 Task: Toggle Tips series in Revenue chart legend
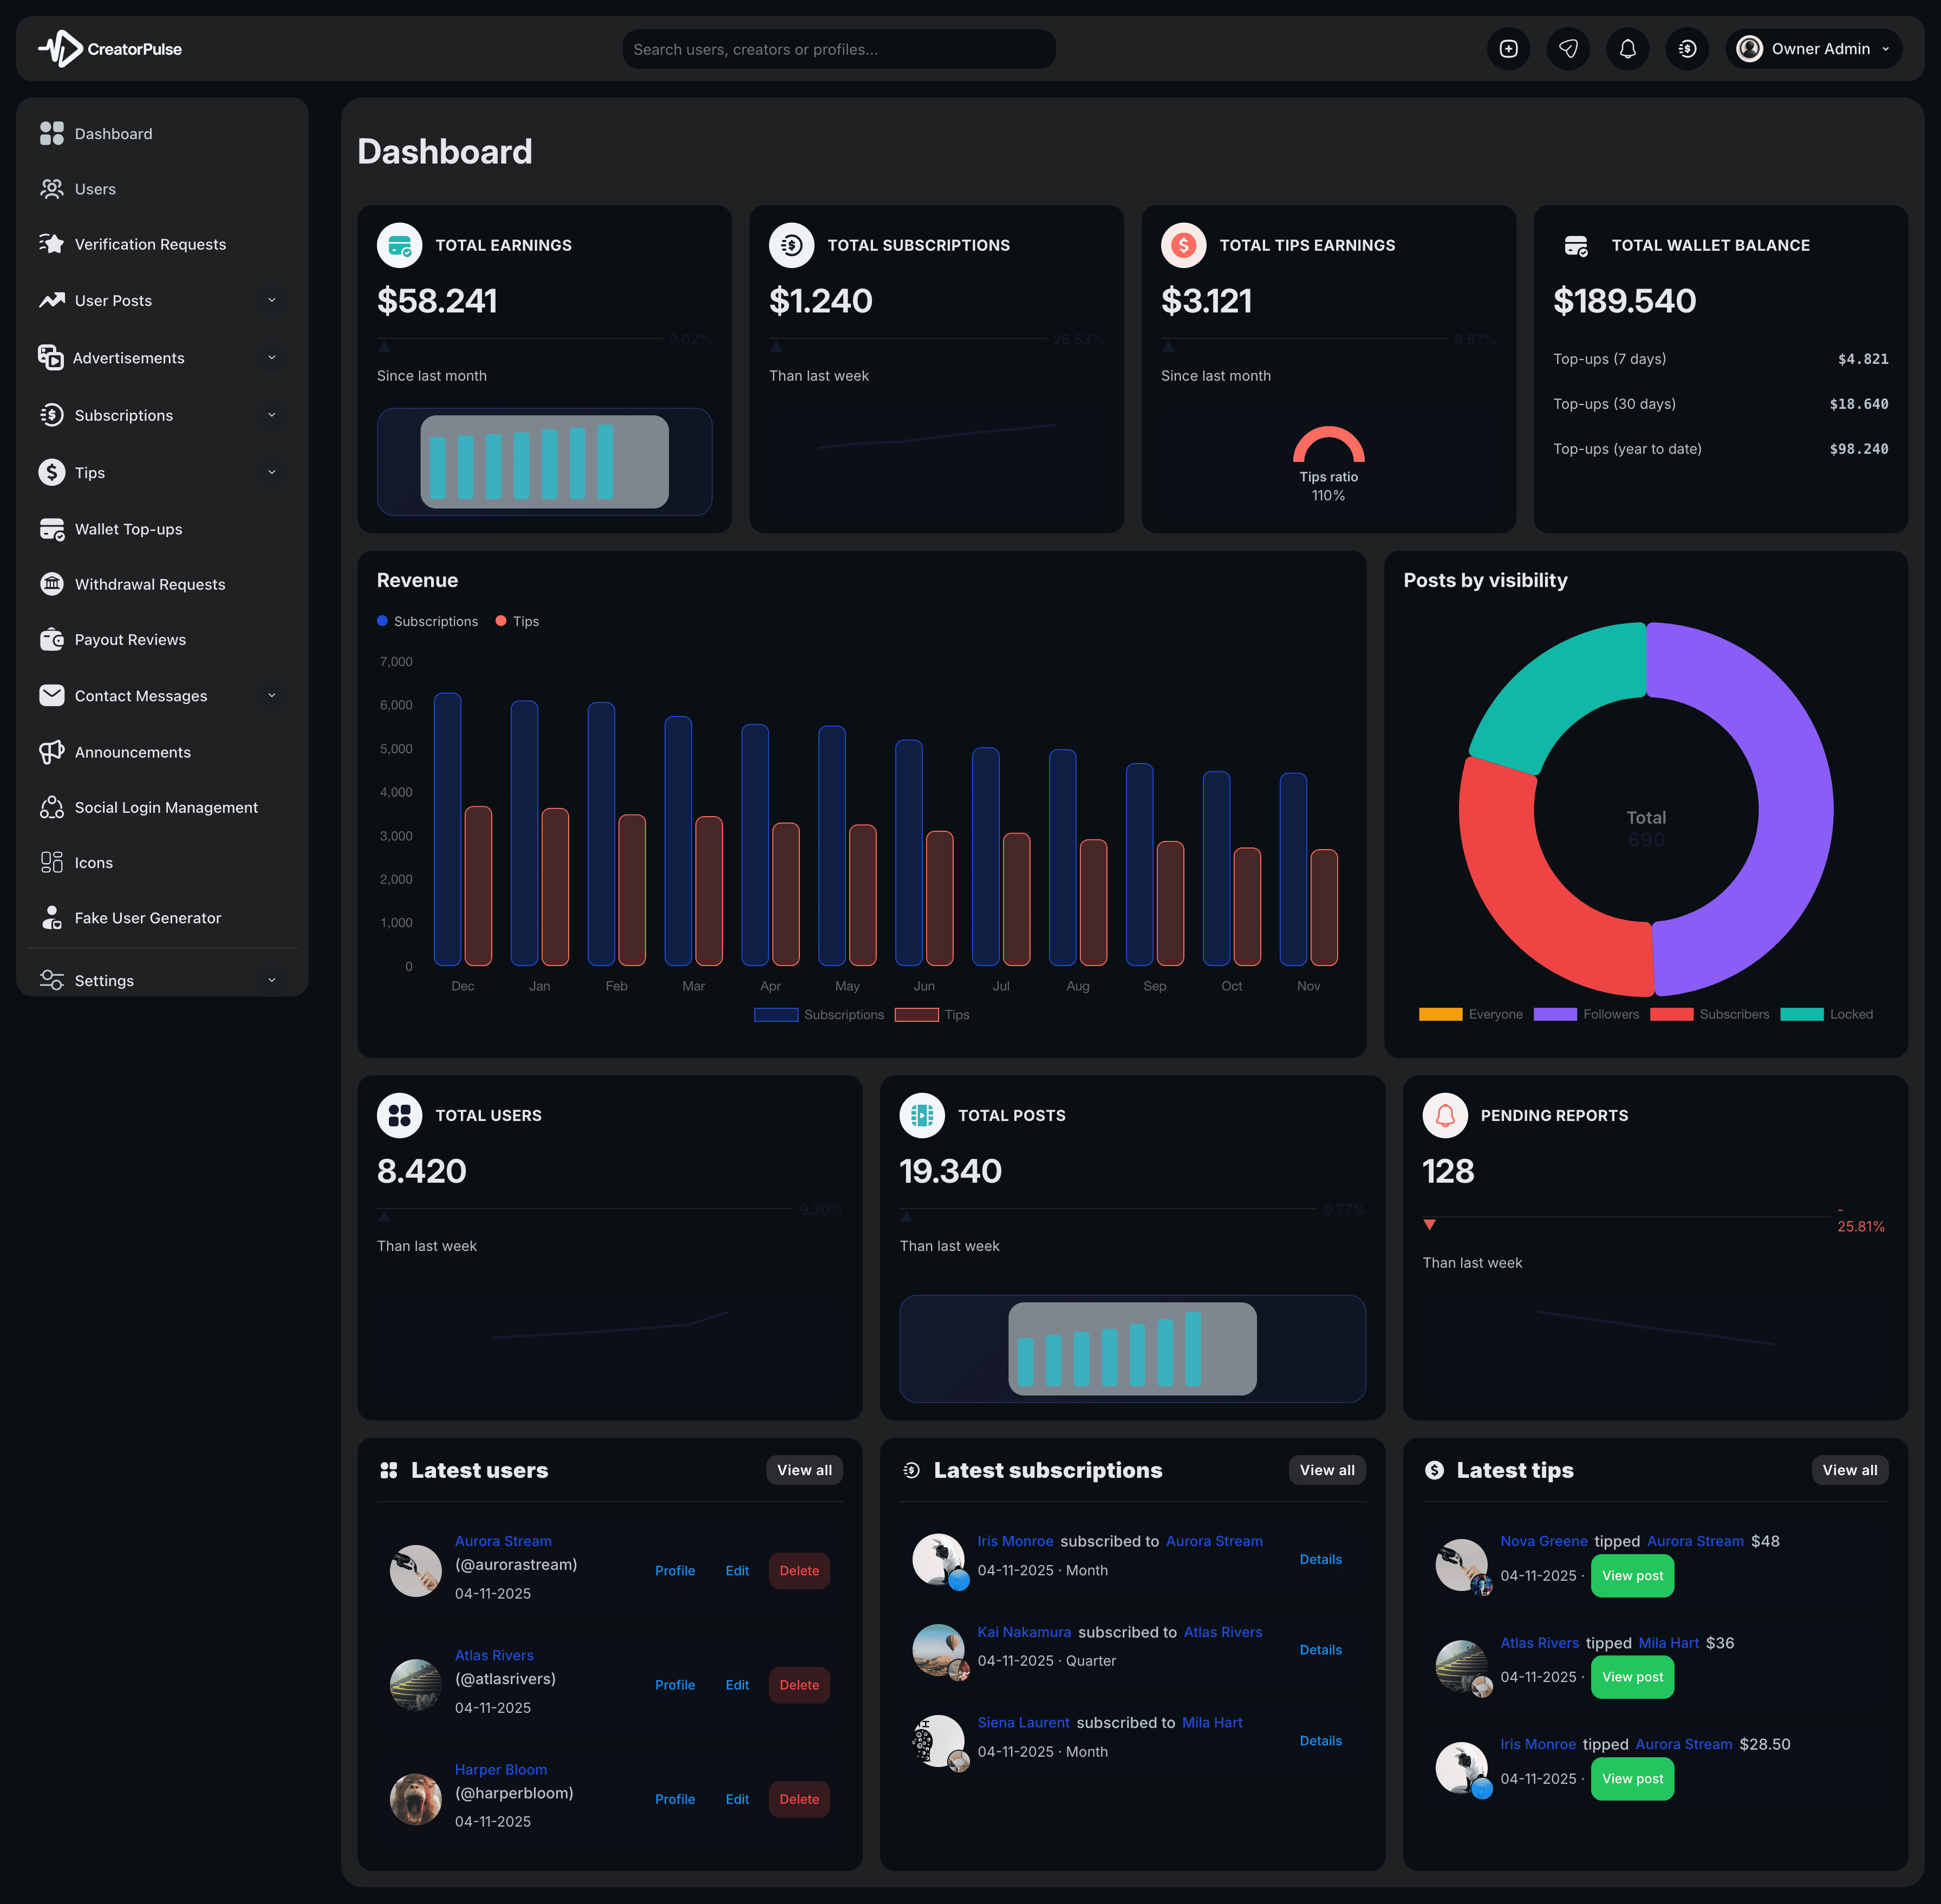[931, 1014]
